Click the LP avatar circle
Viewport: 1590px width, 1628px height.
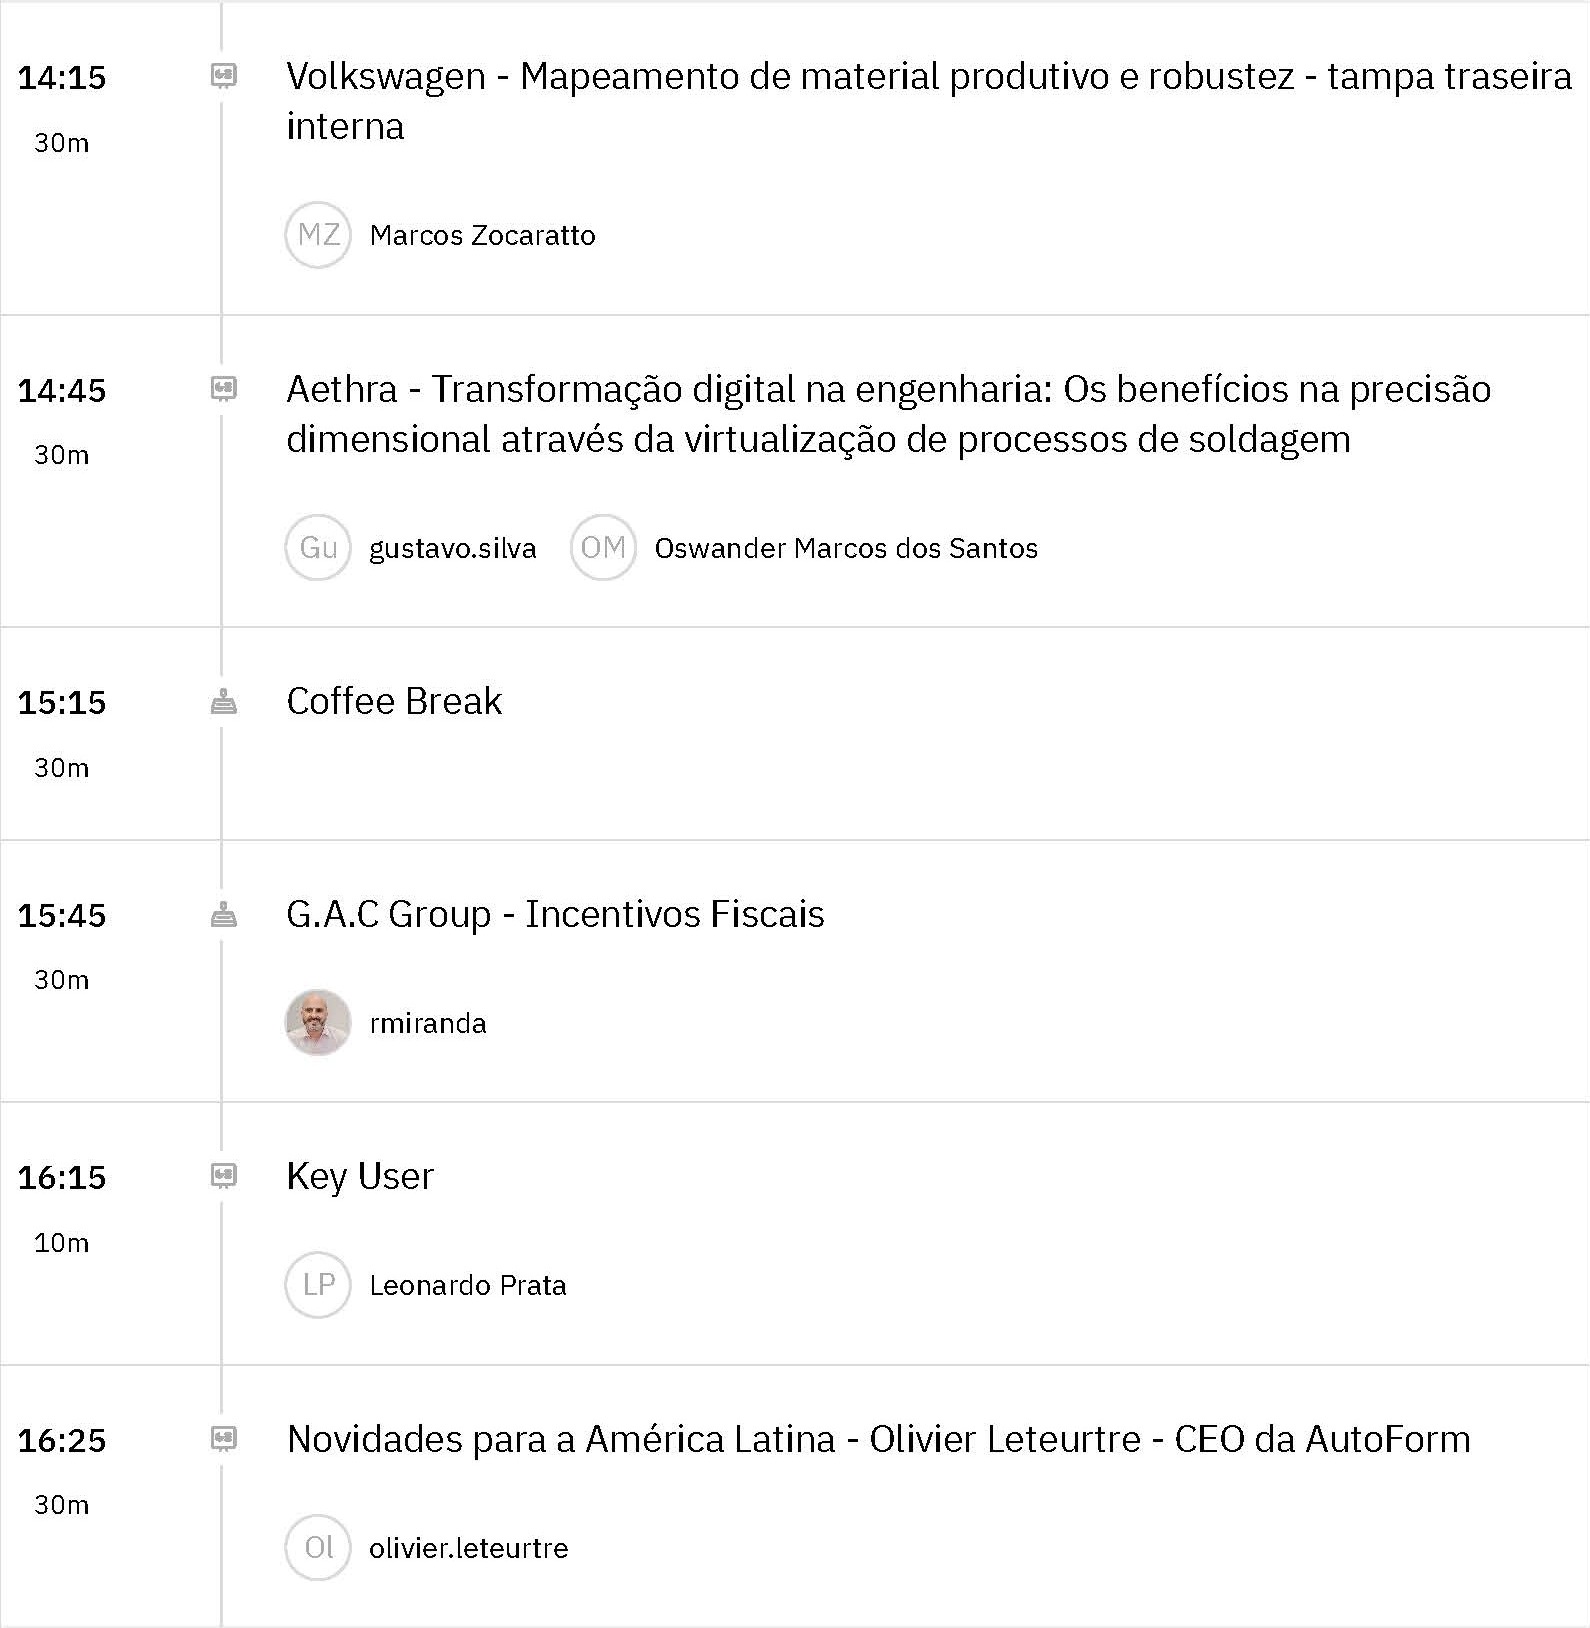pyautogui.click(x=318, y=1285)
